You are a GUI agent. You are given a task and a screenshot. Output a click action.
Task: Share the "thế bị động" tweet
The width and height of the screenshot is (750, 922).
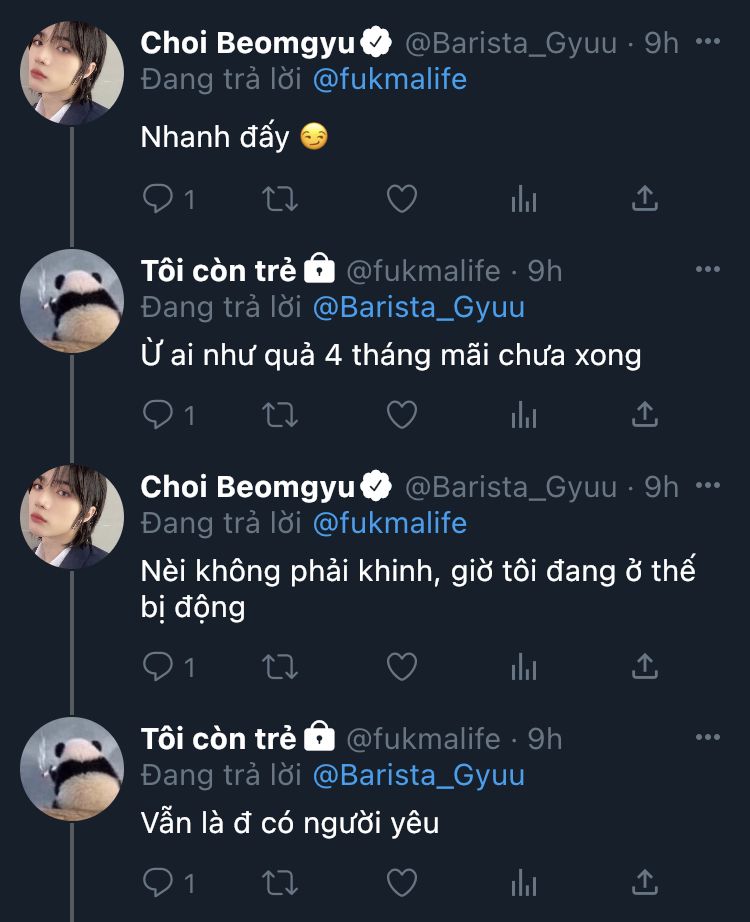coord(645,665)
